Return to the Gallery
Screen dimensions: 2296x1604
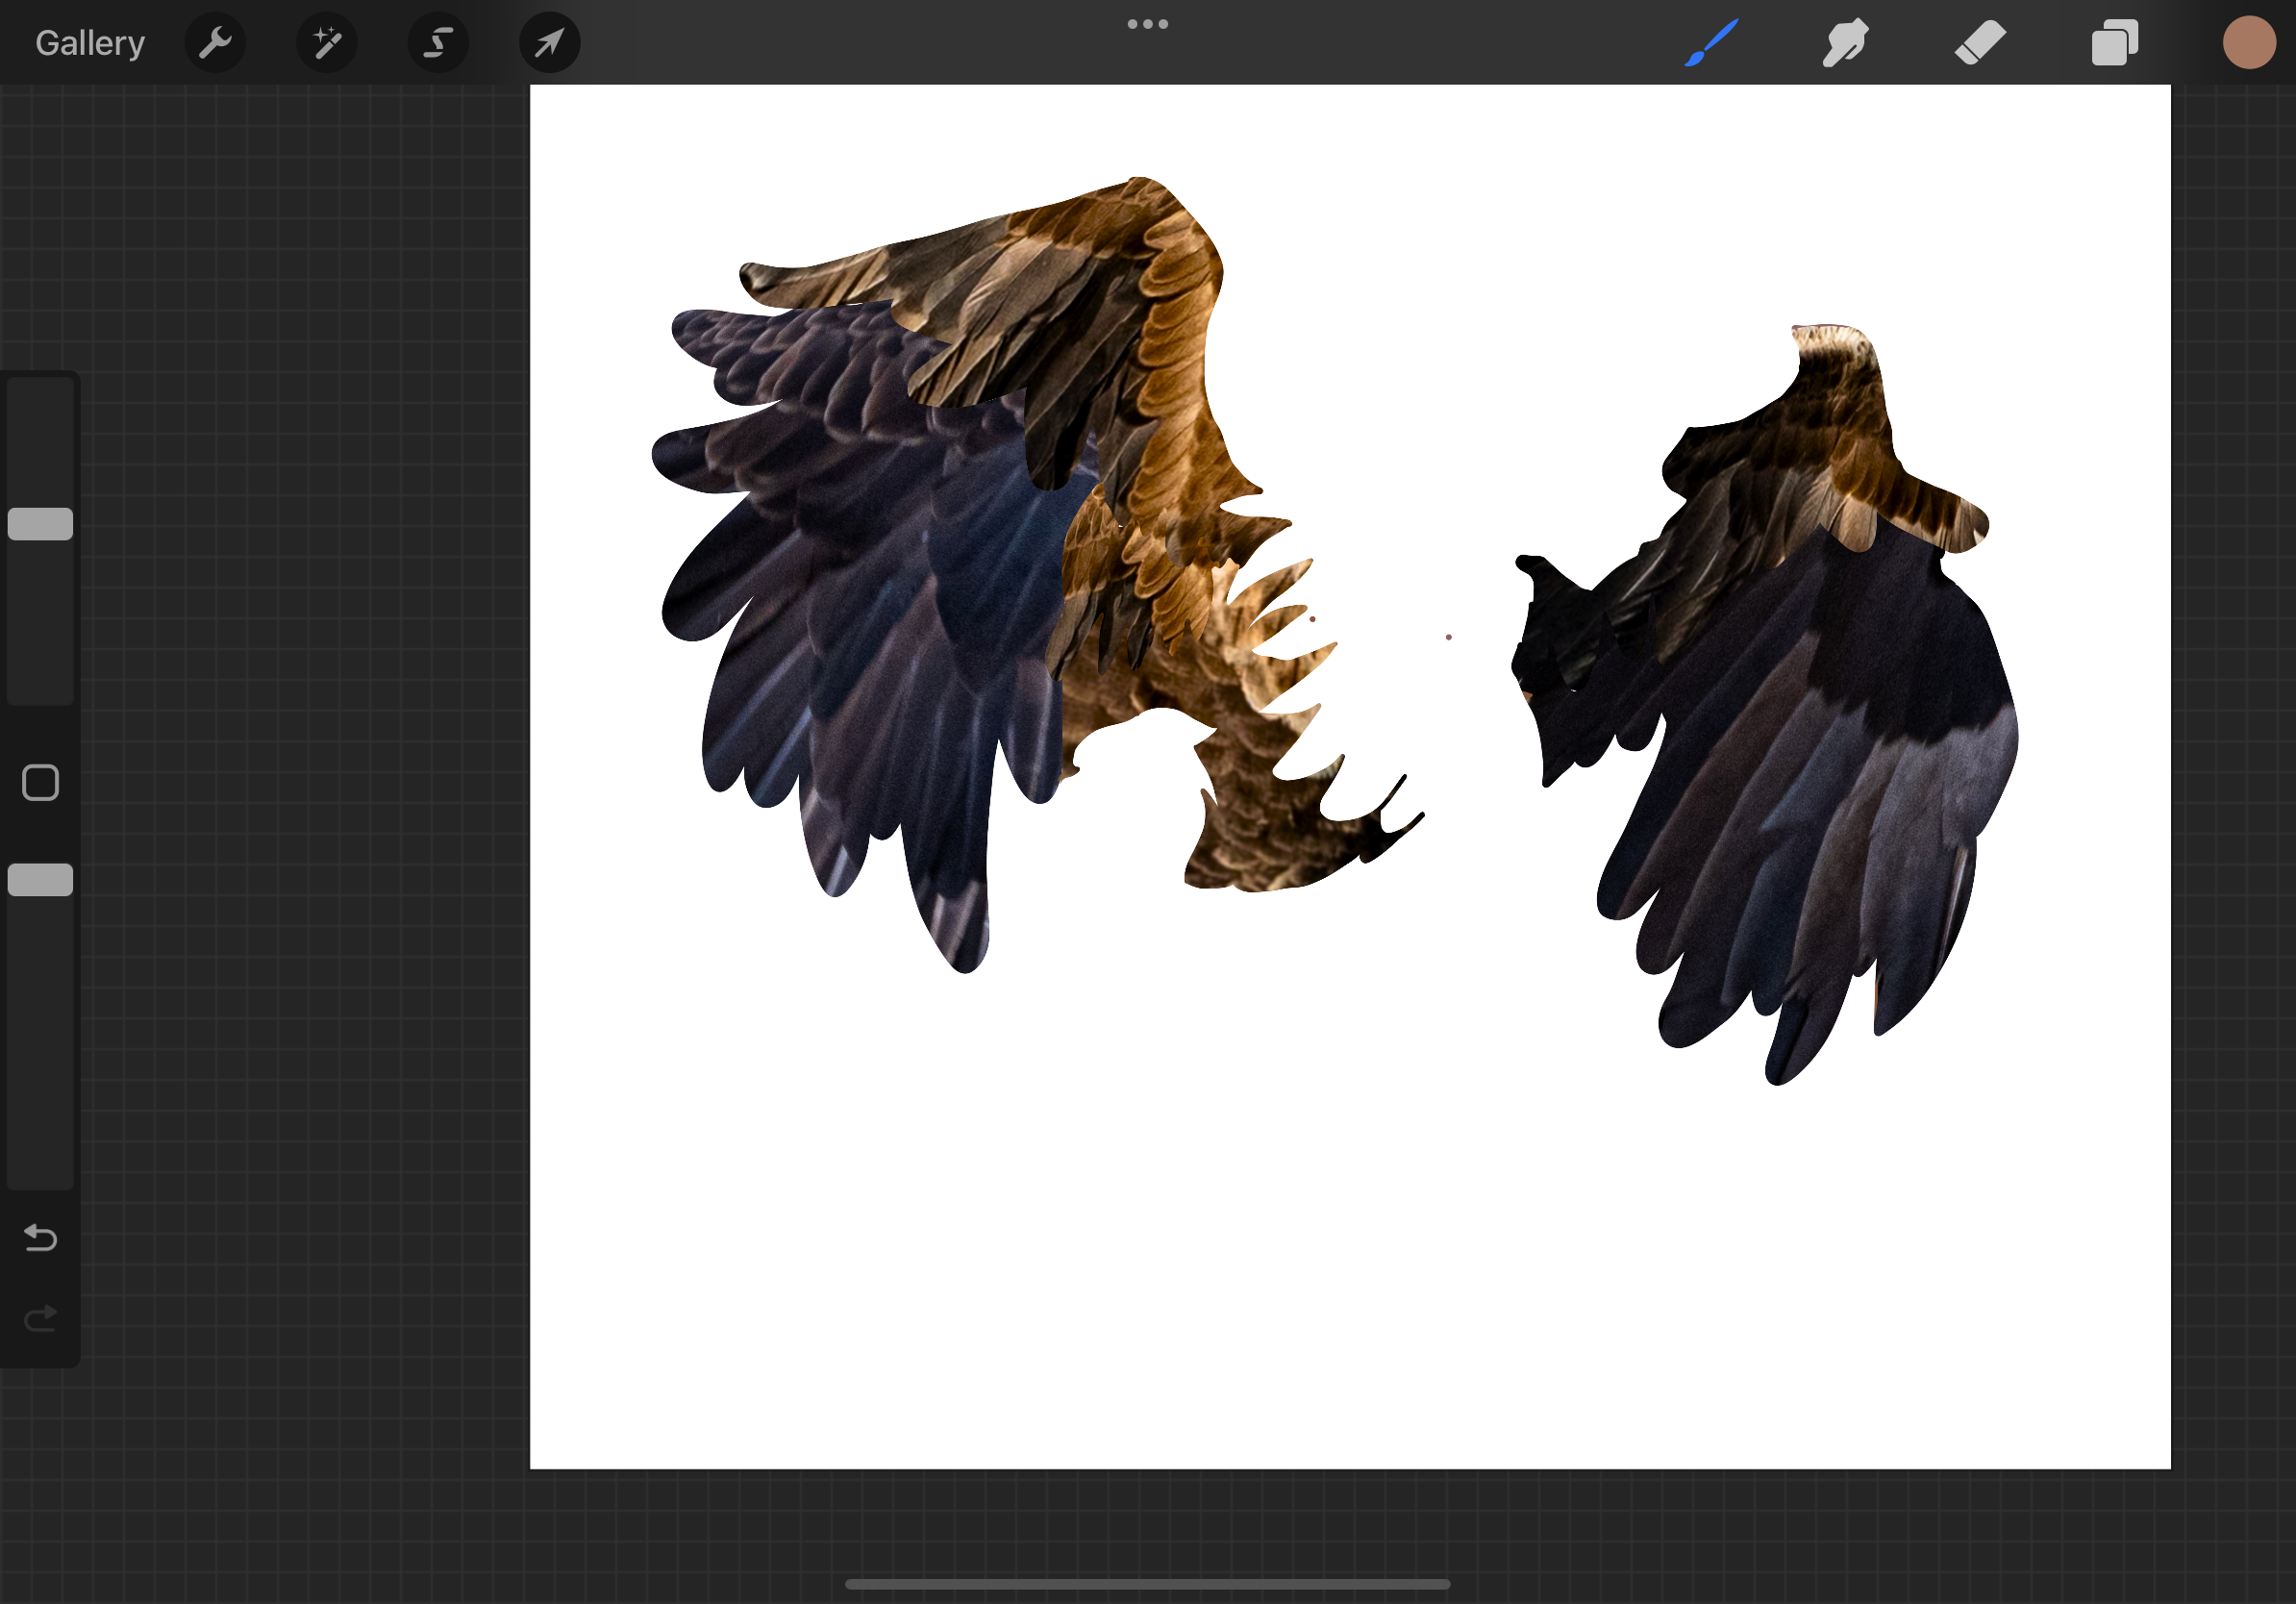click(x=90, y=43)
